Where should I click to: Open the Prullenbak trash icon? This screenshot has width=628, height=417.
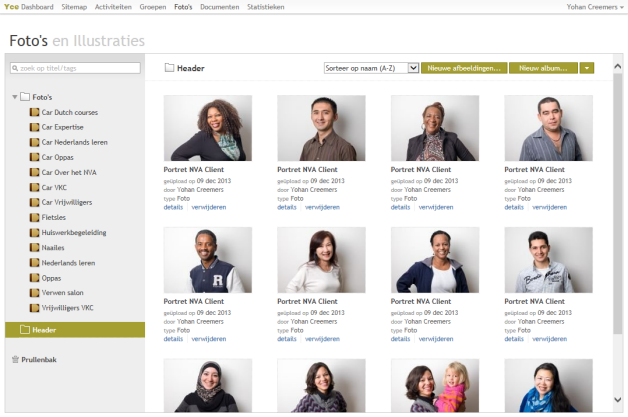pos(14,358)
